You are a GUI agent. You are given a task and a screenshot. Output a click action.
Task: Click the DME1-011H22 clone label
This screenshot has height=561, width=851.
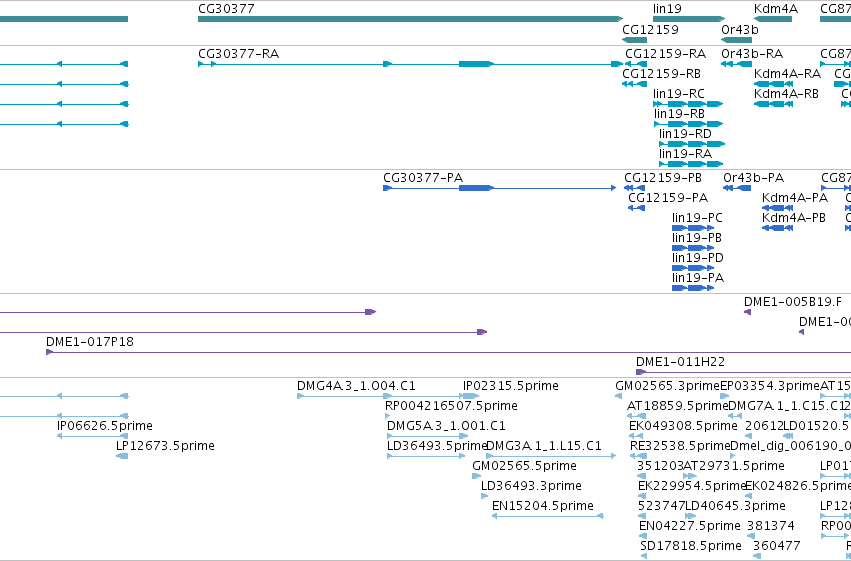point(680,362)
